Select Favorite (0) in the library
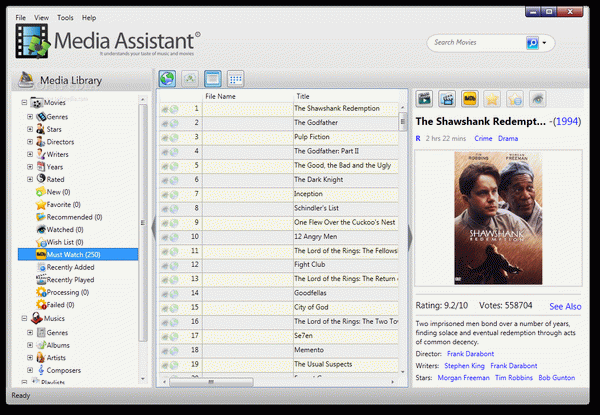 point(58,205)
